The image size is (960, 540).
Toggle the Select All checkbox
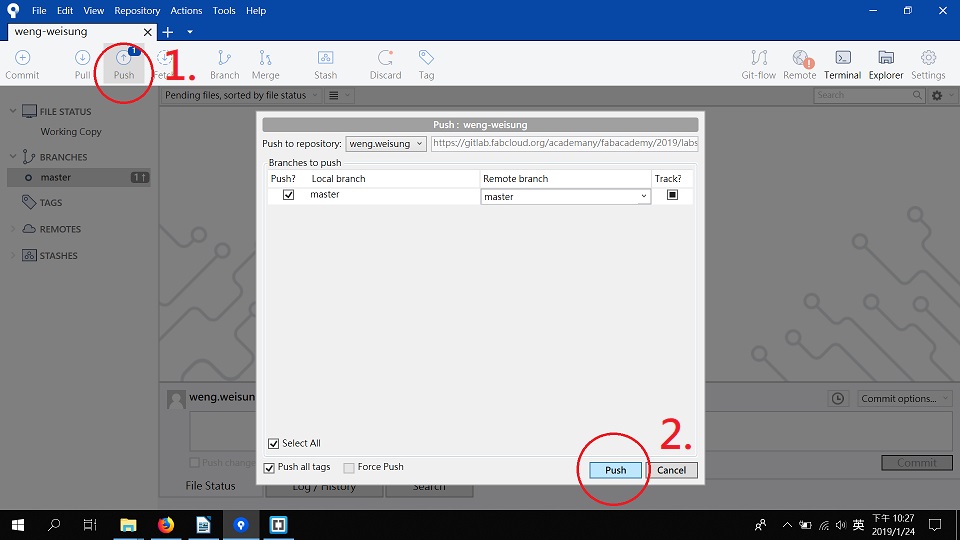tap(274, 443)
